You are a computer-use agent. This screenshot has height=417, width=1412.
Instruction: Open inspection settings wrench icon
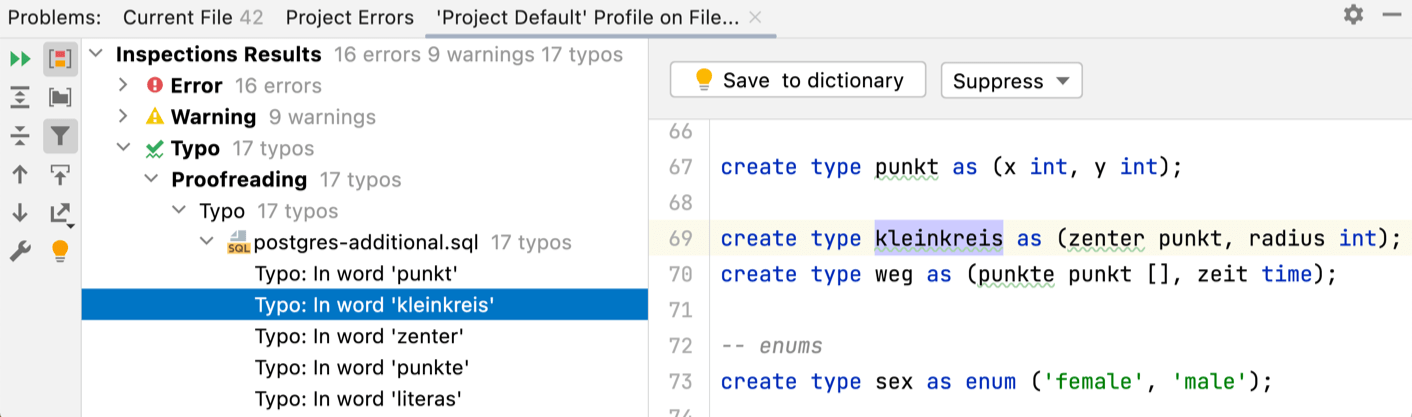(x=20, y=250)
